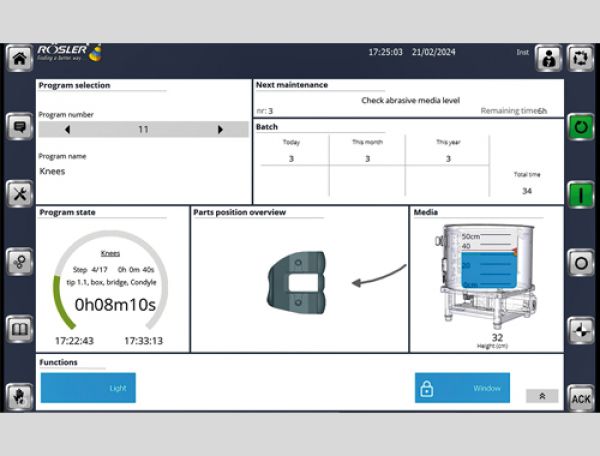Viewport: 600px width, 456px height.
Task: Click the media height value 32
Action: pyautogui.click(x=497, y=337)
